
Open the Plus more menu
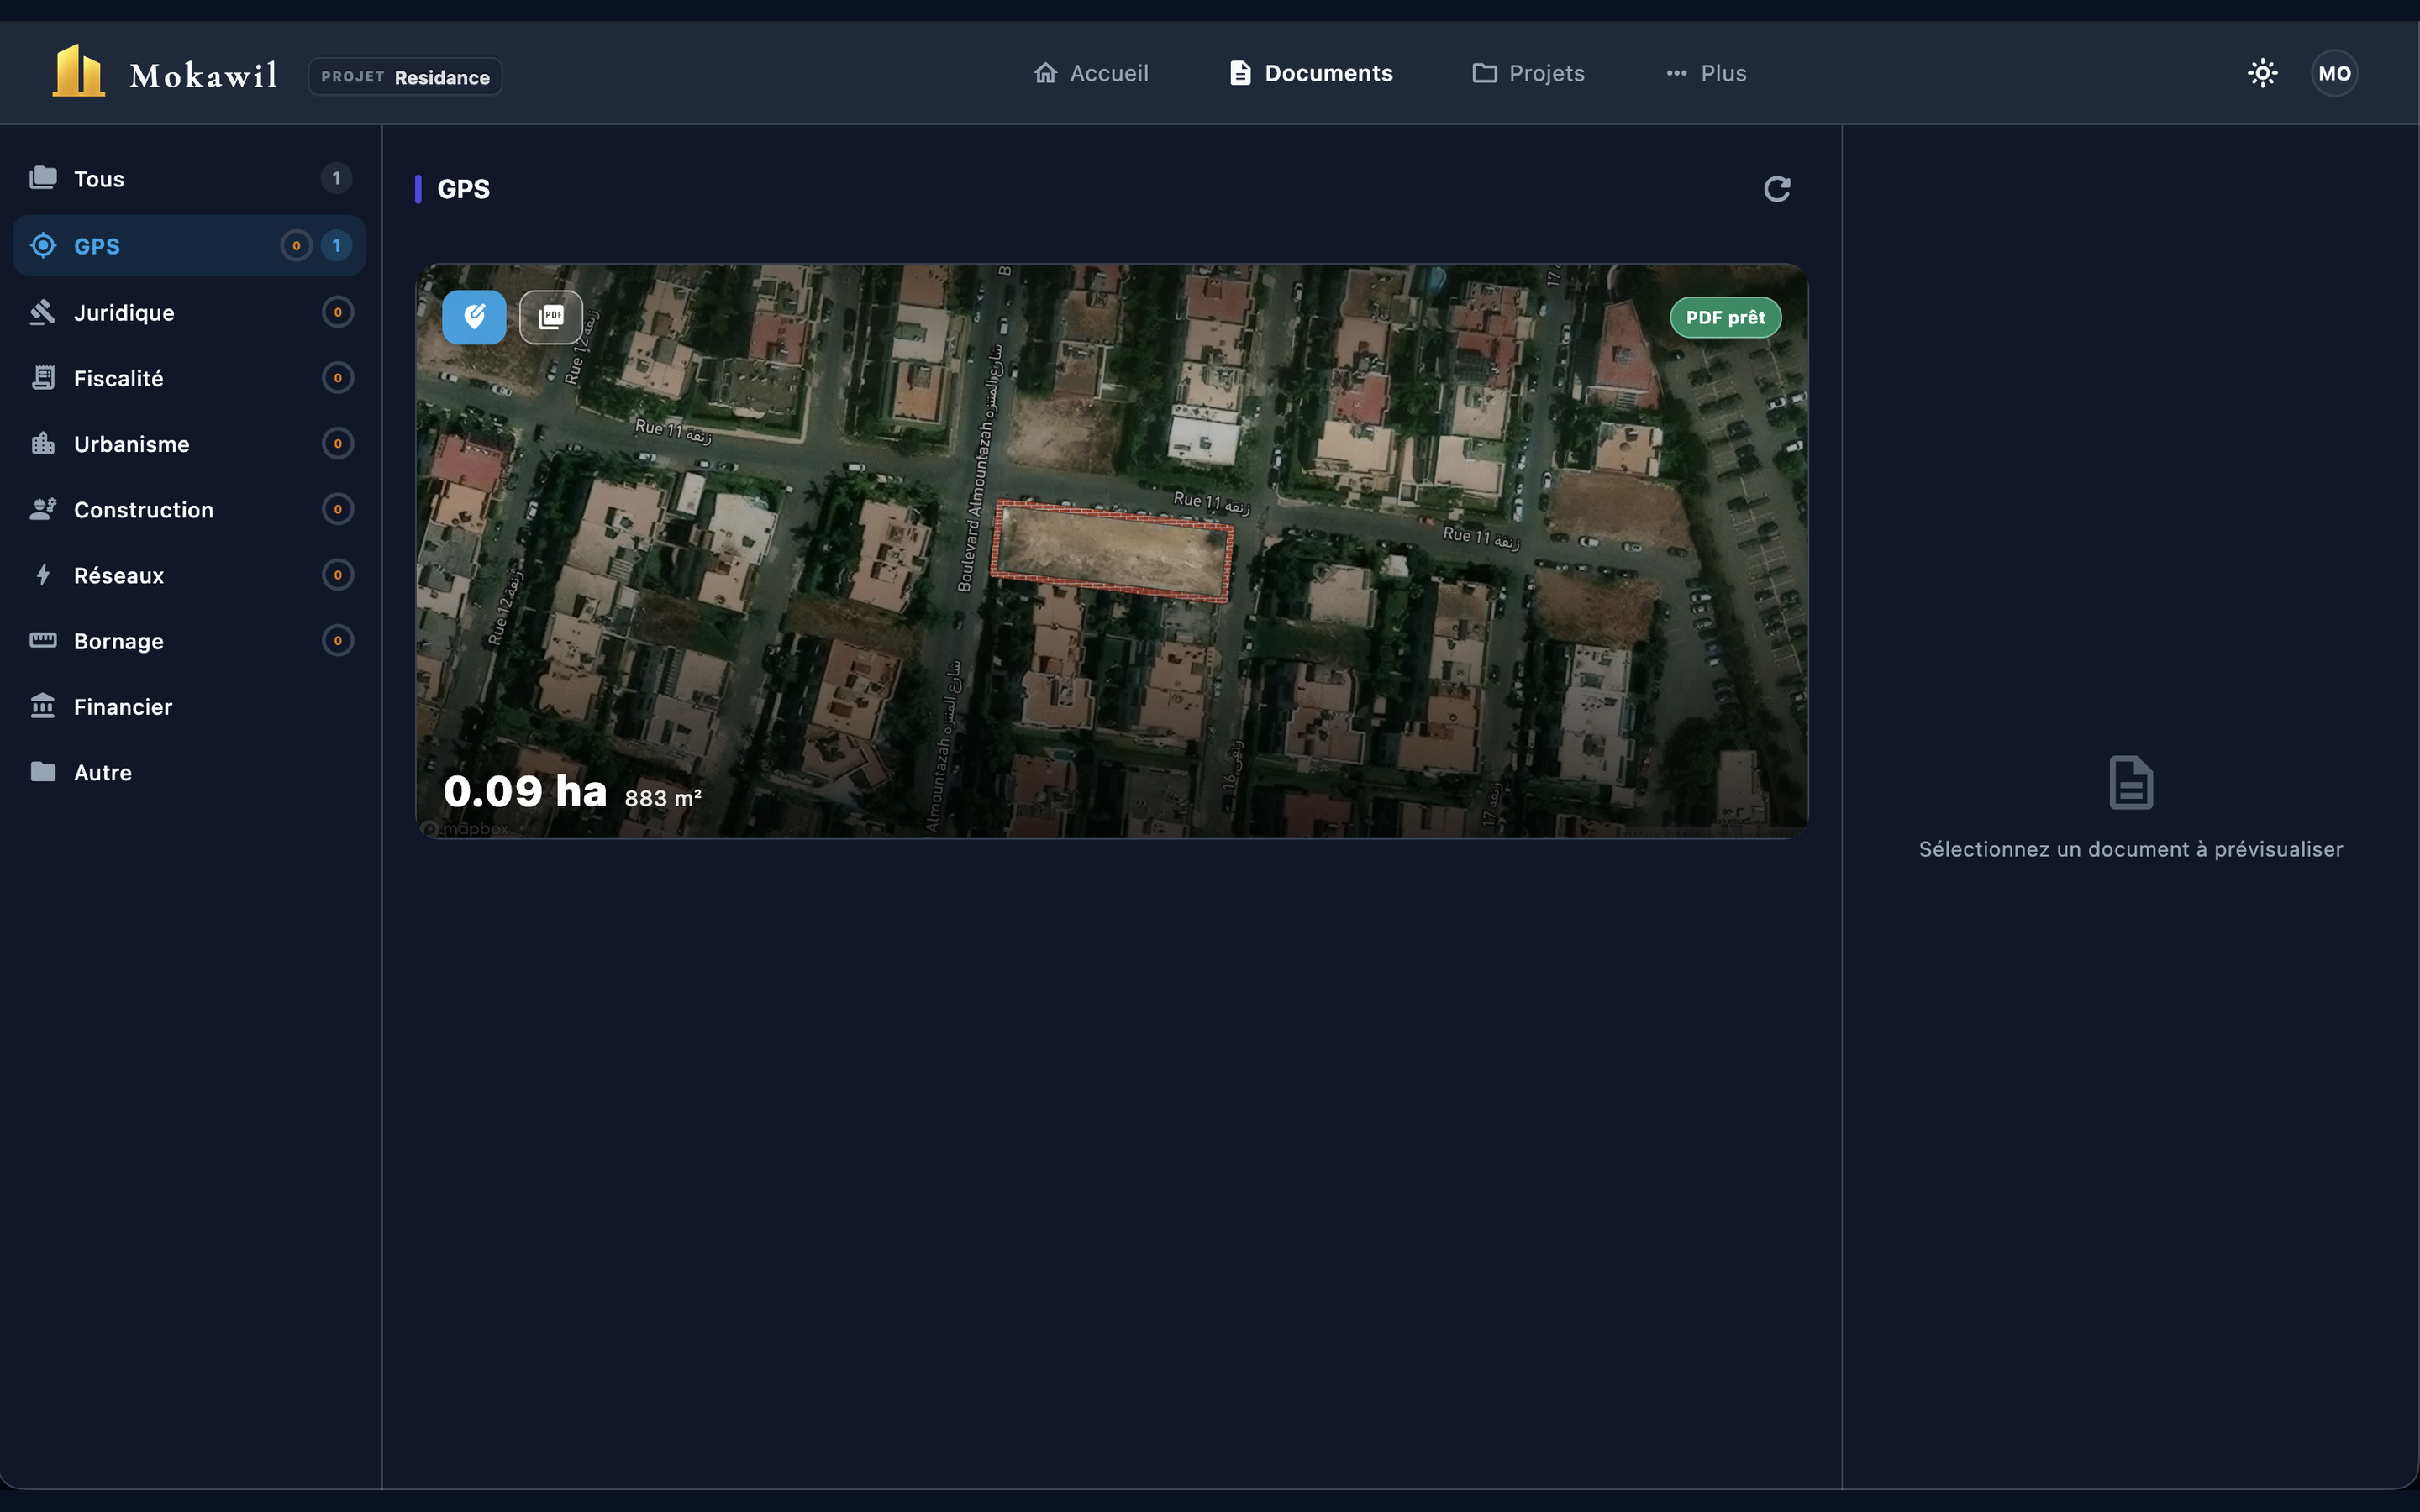pyautogui.click(x=1706, y=73)
